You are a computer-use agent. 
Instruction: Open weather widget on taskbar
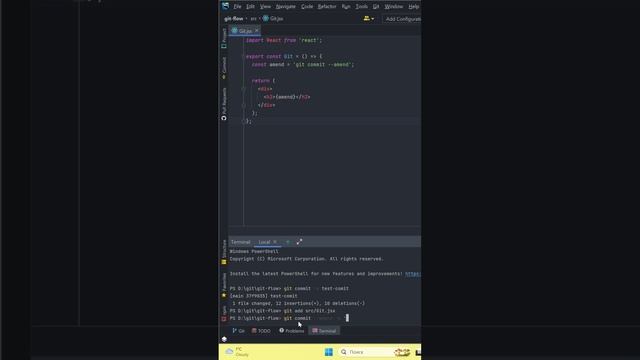coord(238,352)
